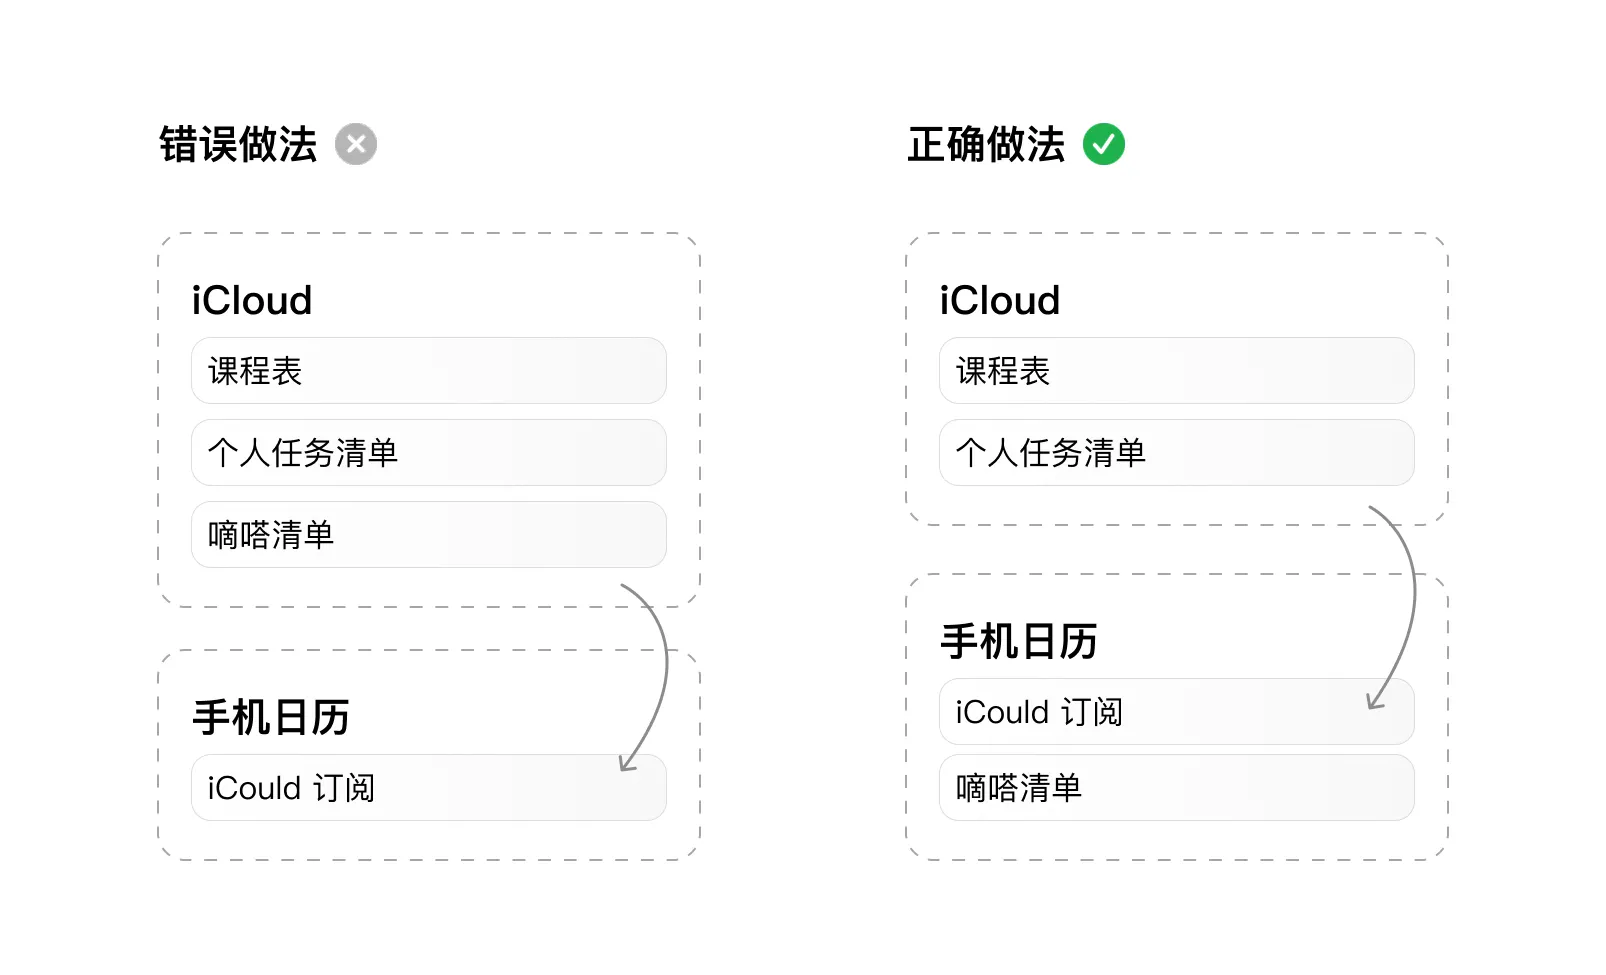1606x975 pixels.
Task: Select 个人任务清单 in the 正确做法 column
Action: click(x=1176, y=453)
